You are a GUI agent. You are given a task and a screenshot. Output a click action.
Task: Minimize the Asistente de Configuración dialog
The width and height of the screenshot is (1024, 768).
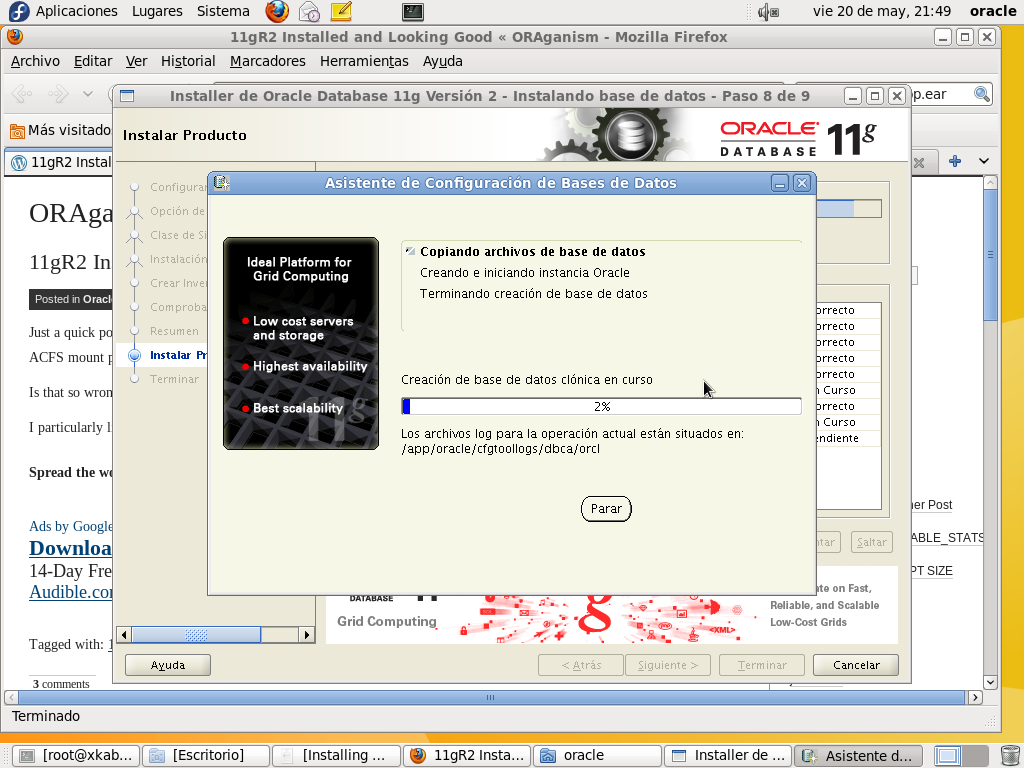780,184
